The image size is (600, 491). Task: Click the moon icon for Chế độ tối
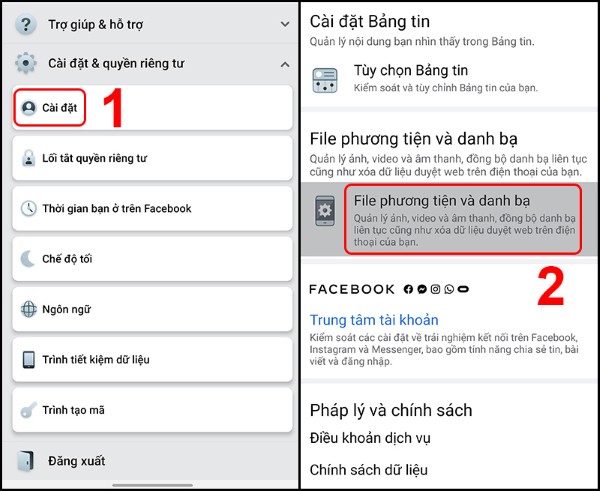click(x=28, y=259)
